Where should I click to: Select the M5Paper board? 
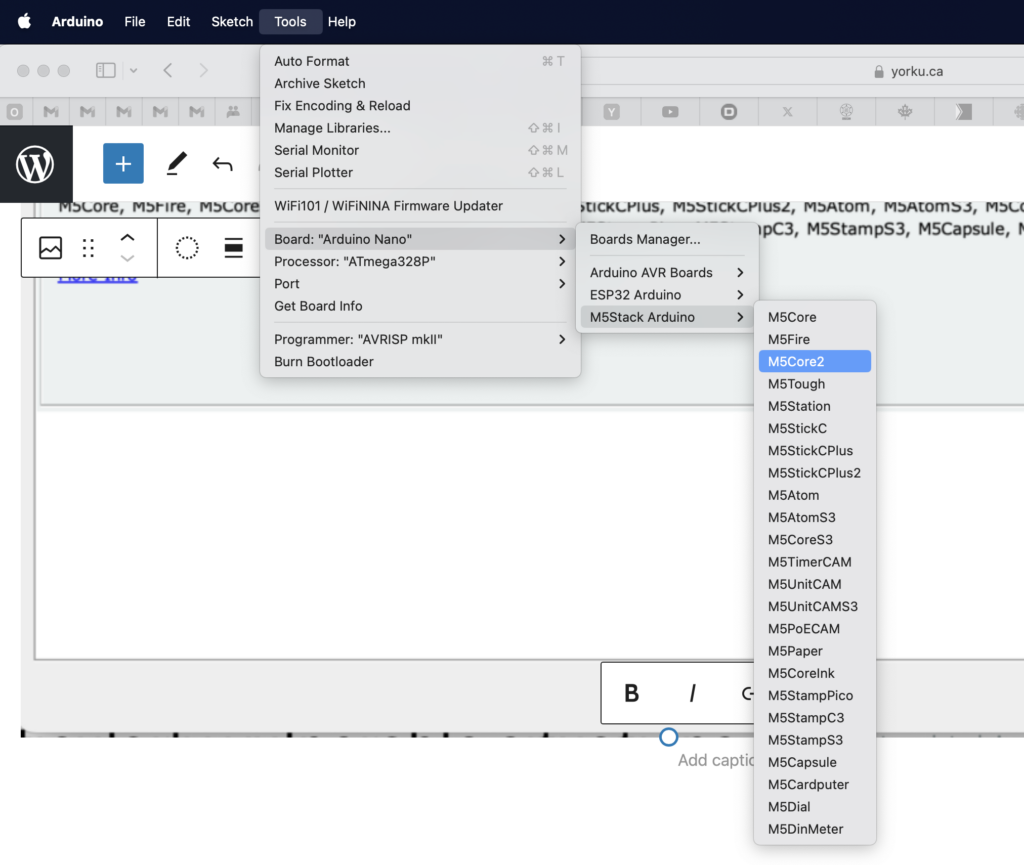(x=814, y=651)
